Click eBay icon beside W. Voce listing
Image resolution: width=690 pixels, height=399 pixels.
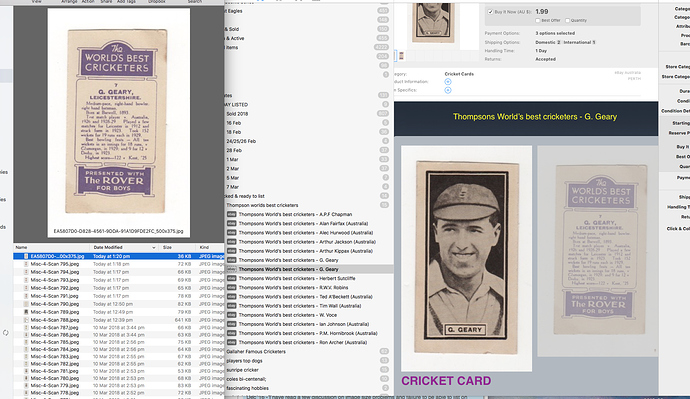click(x=231, y=315)
